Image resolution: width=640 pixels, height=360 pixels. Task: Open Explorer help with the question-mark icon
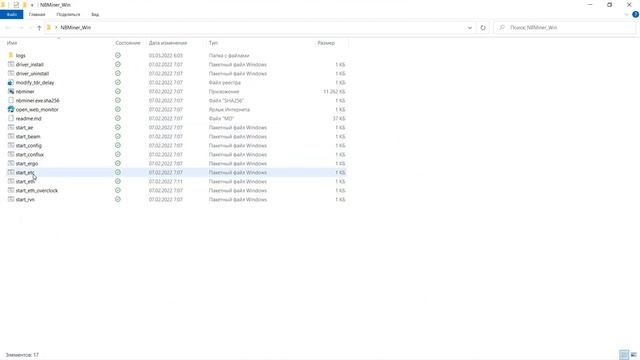pos(636,14)
